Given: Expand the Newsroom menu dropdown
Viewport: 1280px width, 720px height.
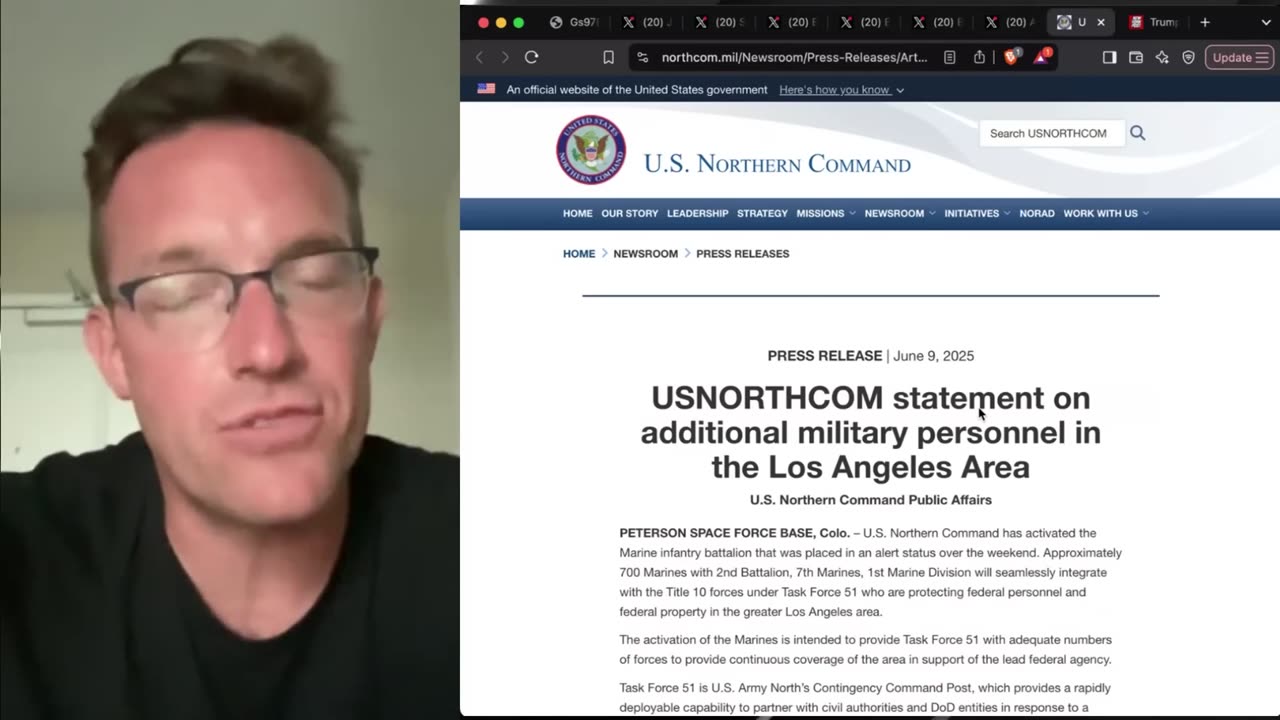Looking at the screenshot, I should point(900,213).
